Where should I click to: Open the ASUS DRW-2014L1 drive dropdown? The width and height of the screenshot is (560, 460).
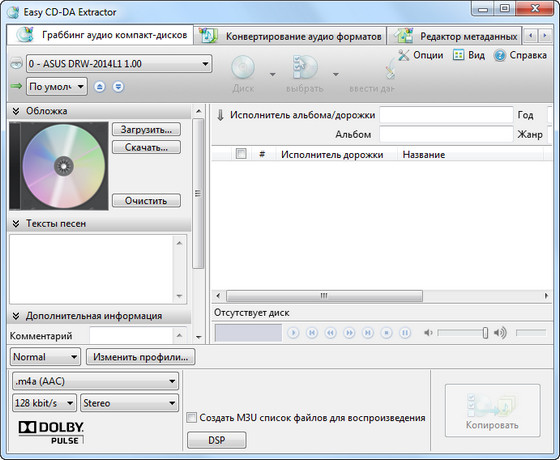tap(119, 64)
